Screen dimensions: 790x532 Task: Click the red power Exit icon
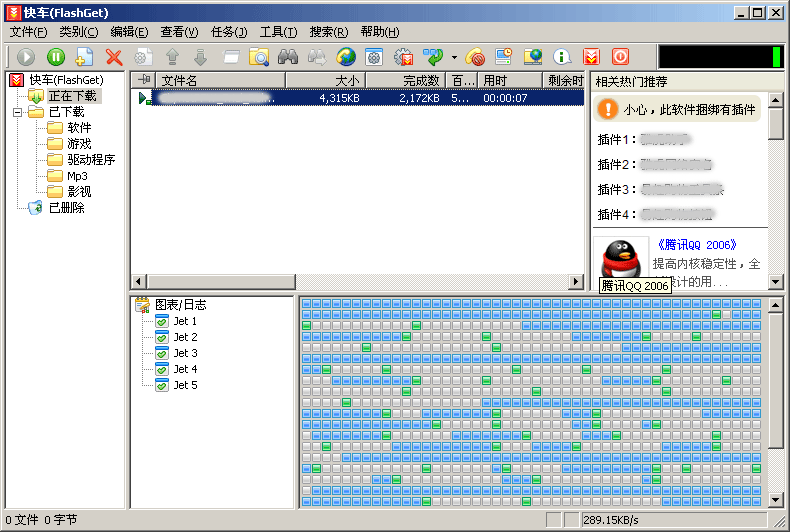pos(620,57)
